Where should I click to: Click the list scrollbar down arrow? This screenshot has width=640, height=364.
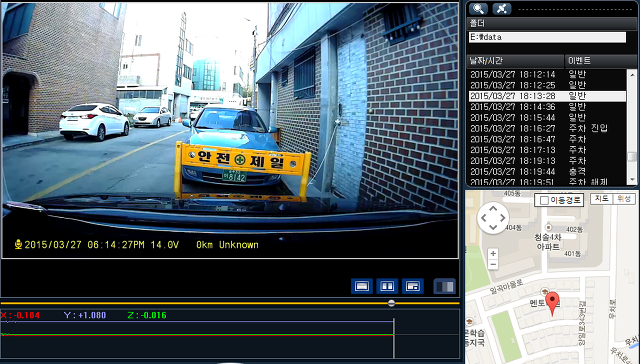632,180
